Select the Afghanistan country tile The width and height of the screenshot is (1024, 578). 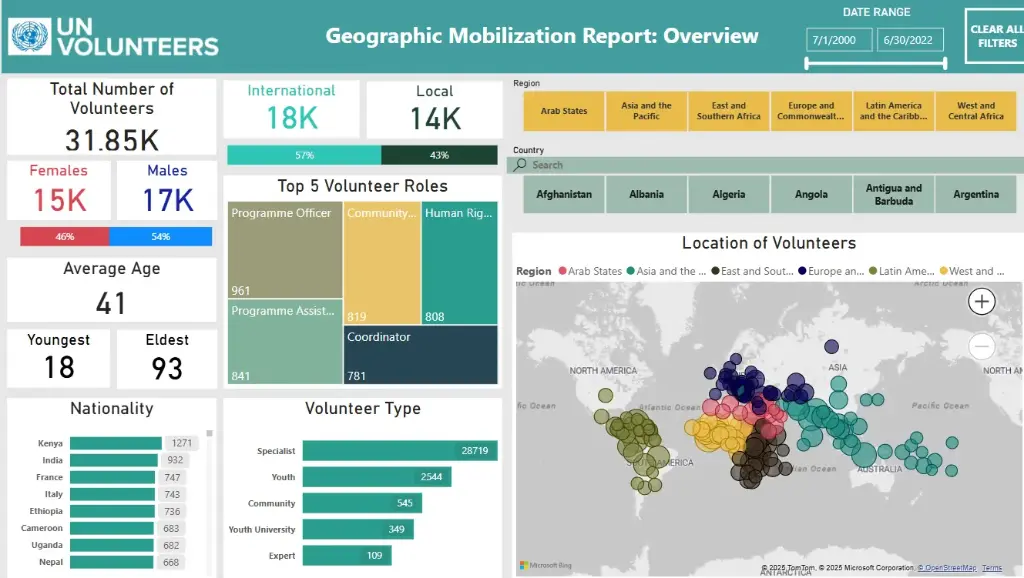pos(564,194)
